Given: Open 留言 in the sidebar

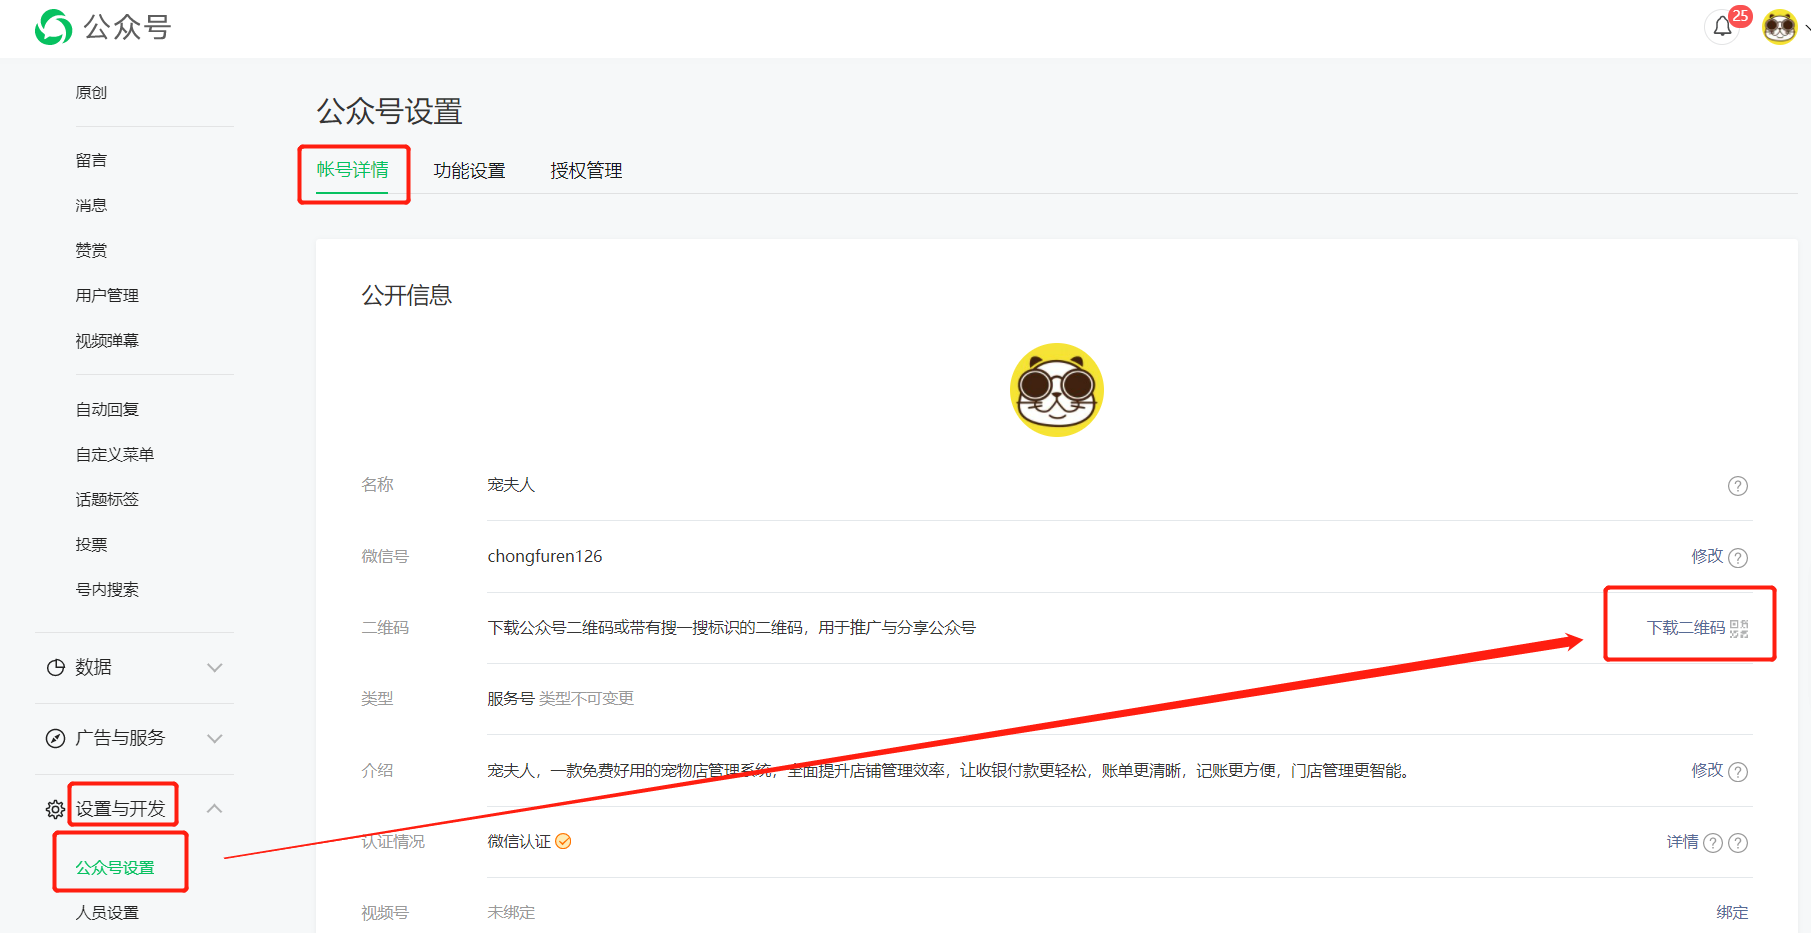Looking at the screenshot, I should [91, 160].
